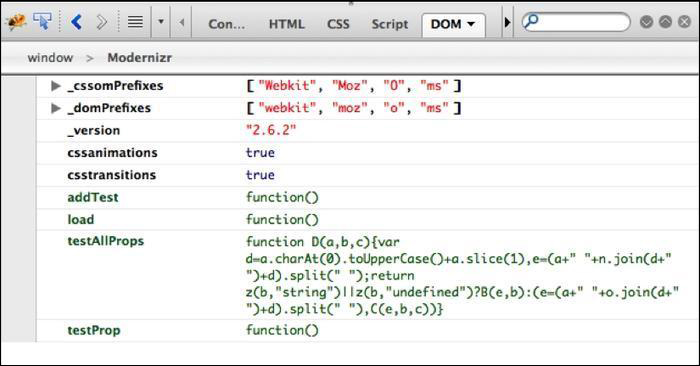Open the DOM tab dropdown arrow

pos(471,24)
